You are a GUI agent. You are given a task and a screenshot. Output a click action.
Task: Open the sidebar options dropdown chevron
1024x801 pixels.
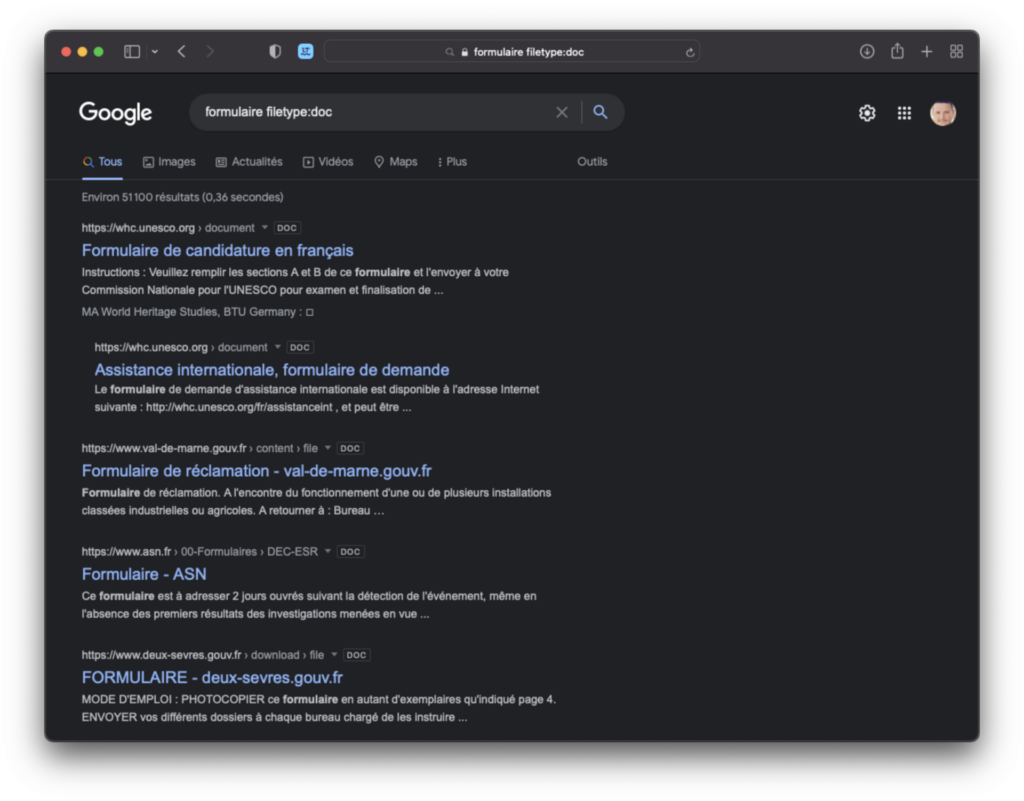155,52
